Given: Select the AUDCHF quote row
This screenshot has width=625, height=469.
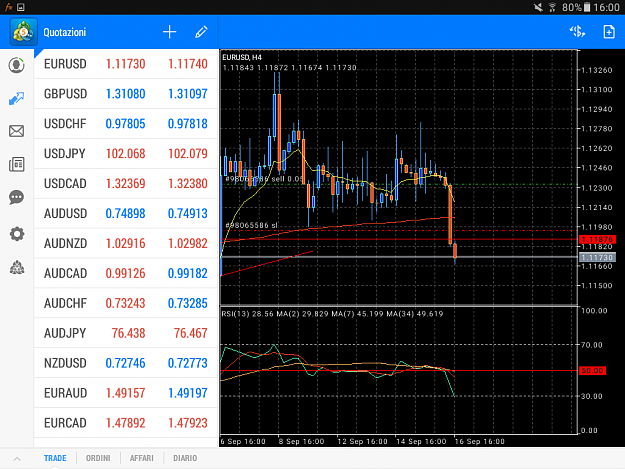Looking at the screenshot, I should (x=126, y=303).
